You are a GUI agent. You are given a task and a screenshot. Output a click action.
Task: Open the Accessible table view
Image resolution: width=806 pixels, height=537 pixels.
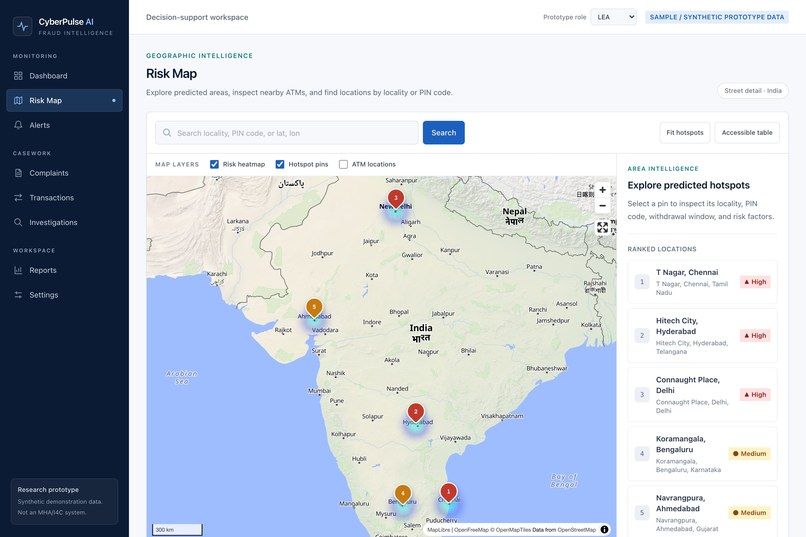tap(747, 133)
